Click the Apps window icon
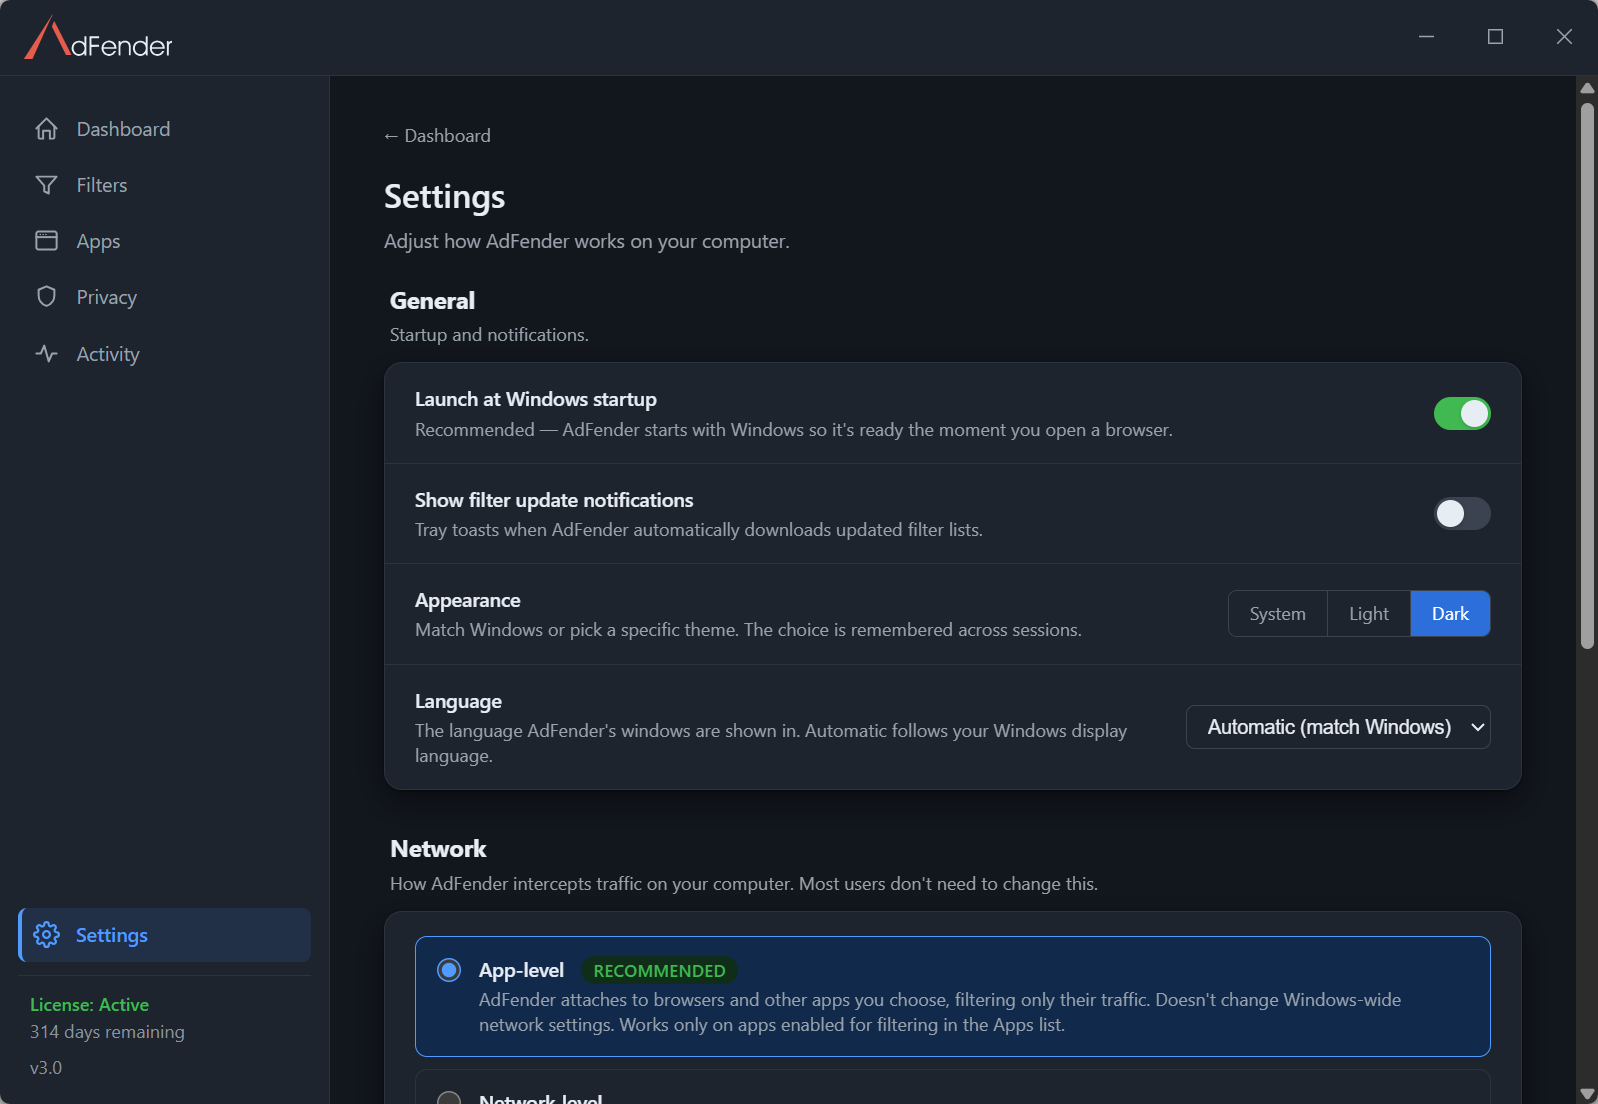 point(46,241)
